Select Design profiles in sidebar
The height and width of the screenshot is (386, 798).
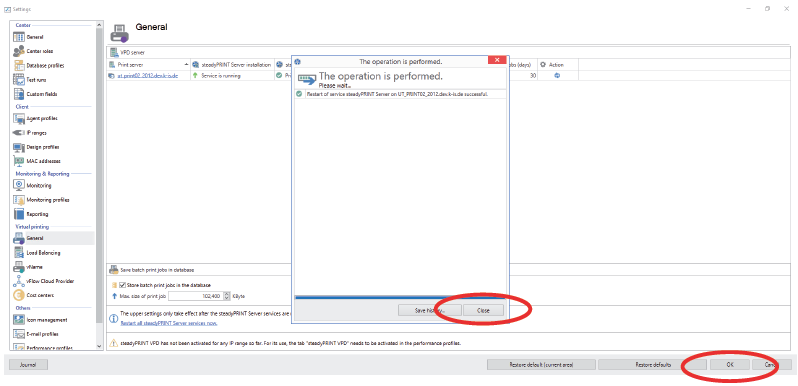[x=43, y=147]
